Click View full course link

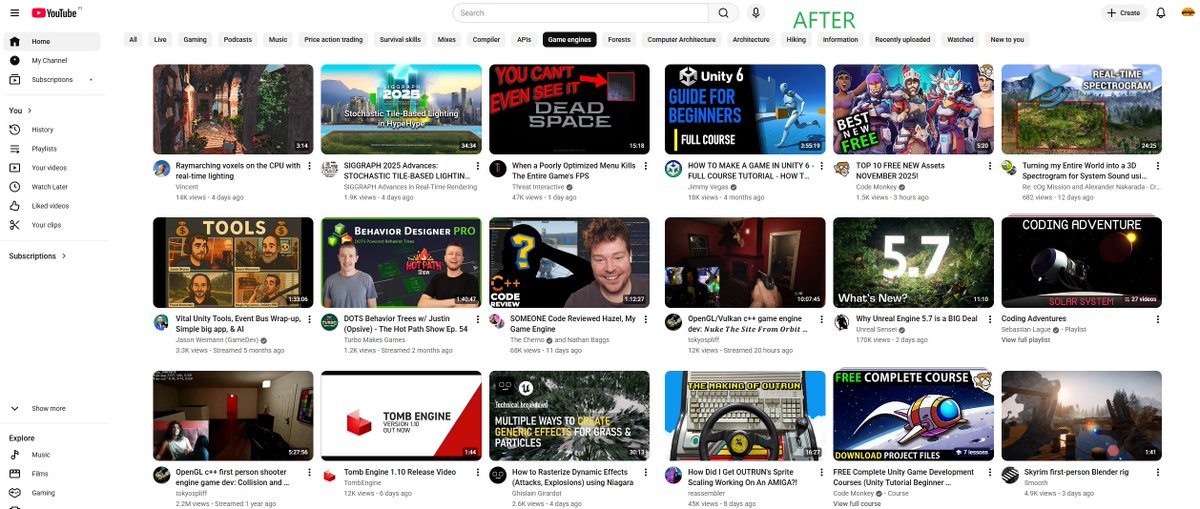(x=857, y=503)
